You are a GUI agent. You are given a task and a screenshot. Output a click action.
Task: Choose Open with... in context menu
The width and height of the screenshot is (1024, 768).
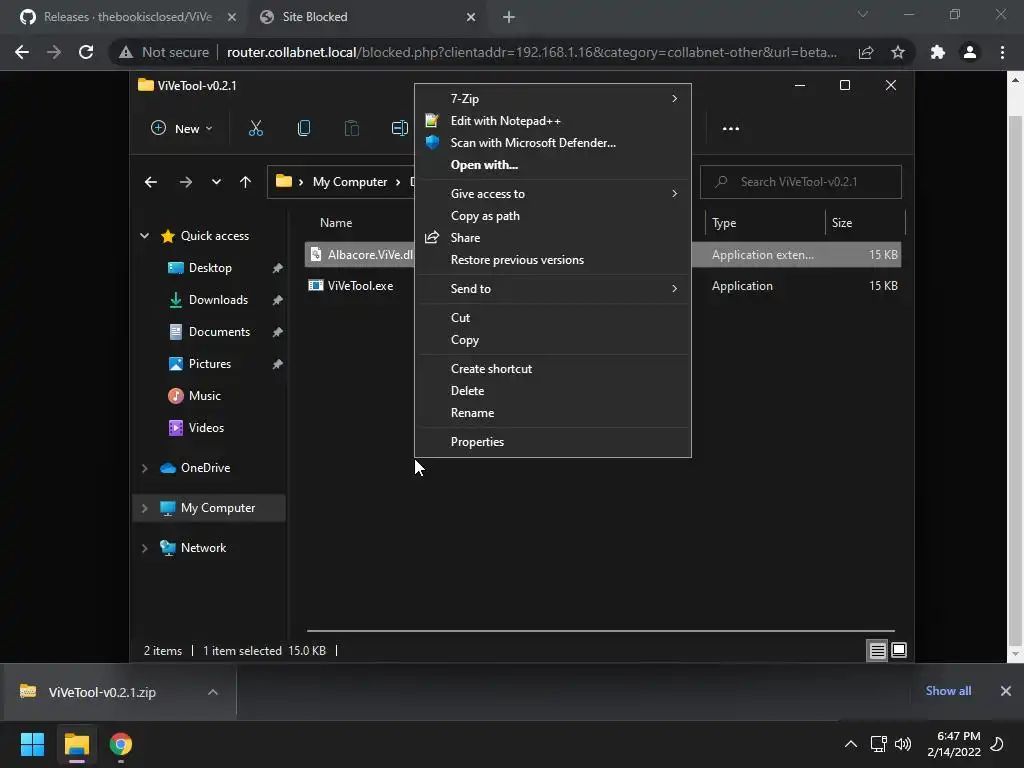click(552, 165)
